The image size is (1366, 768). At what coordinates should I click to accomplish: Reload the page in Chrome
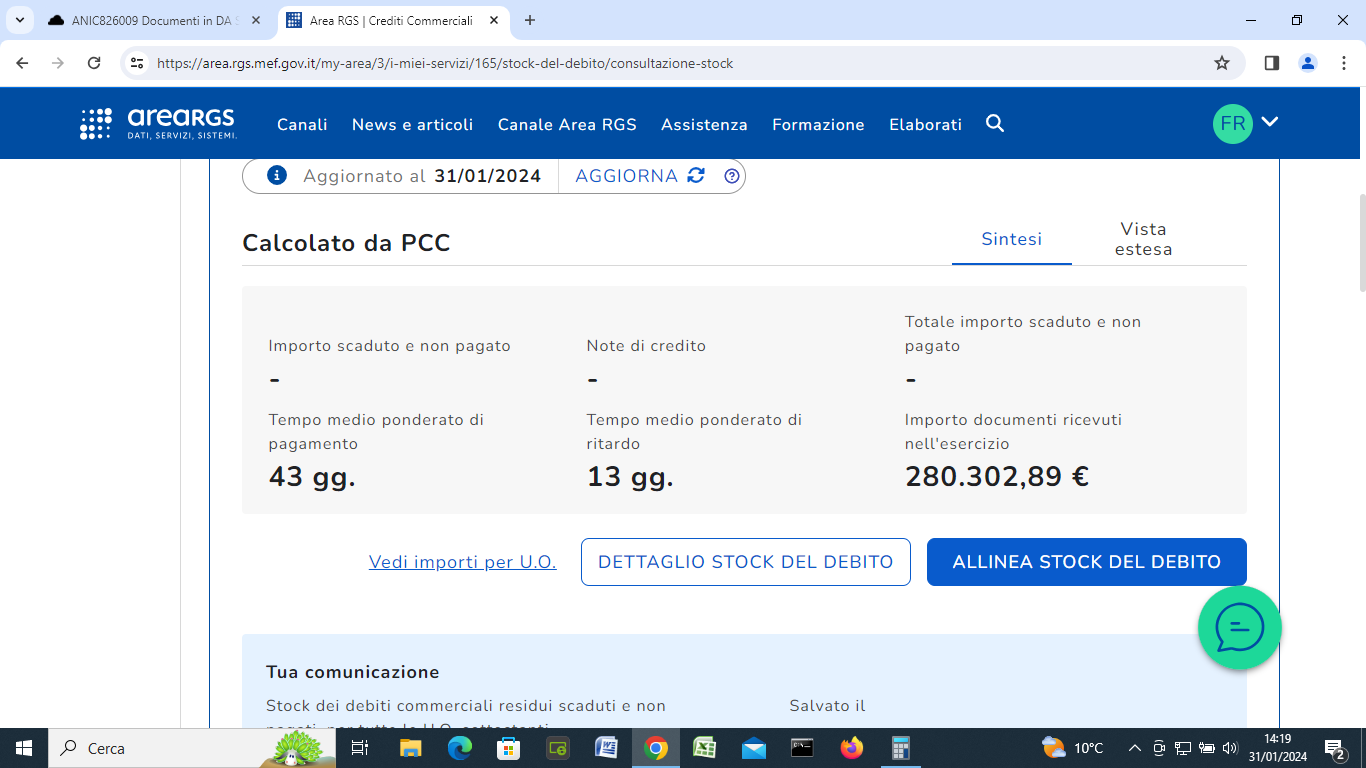coord(94,63)
